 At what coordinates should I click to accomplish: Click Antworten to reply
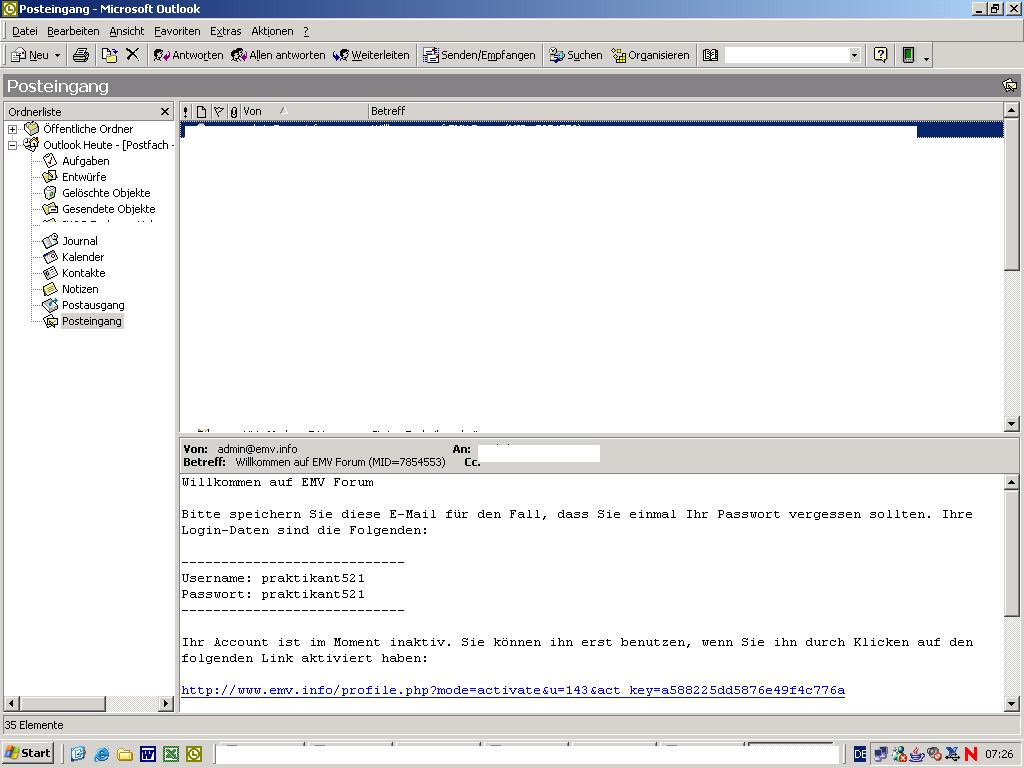point(189,56)
